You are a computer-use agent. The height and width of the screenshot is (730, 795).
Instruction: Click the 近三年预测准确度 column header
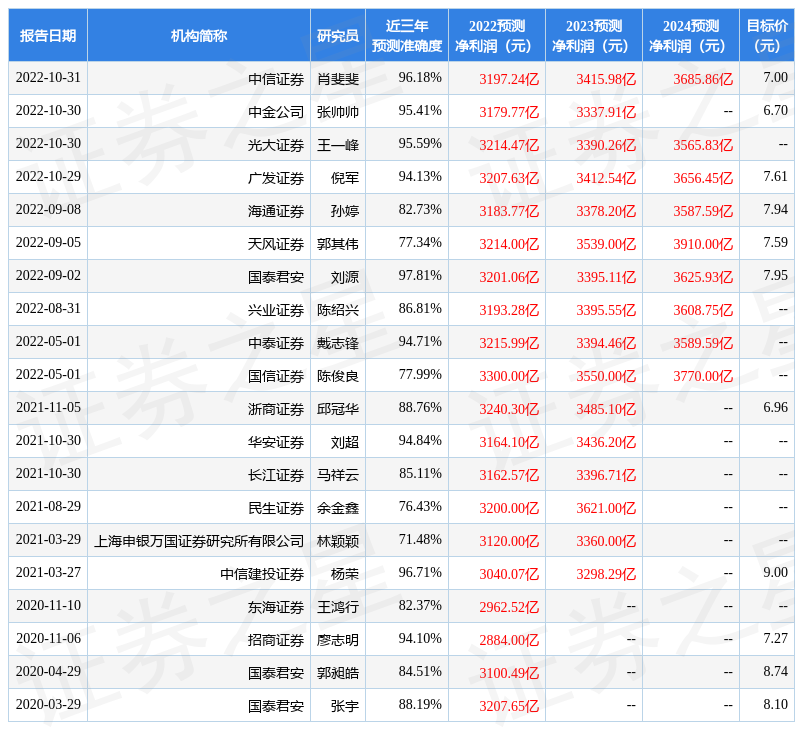point(407,35)
